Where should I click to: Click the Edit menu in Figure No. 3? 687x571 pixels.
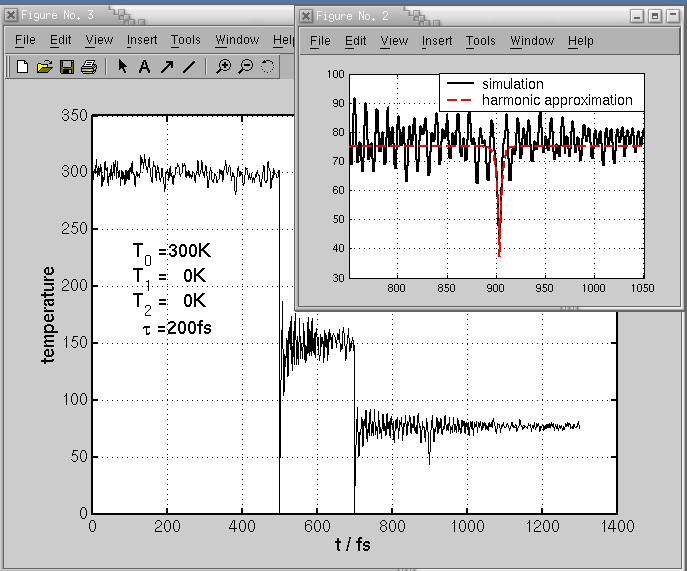(x=61, y=40)
